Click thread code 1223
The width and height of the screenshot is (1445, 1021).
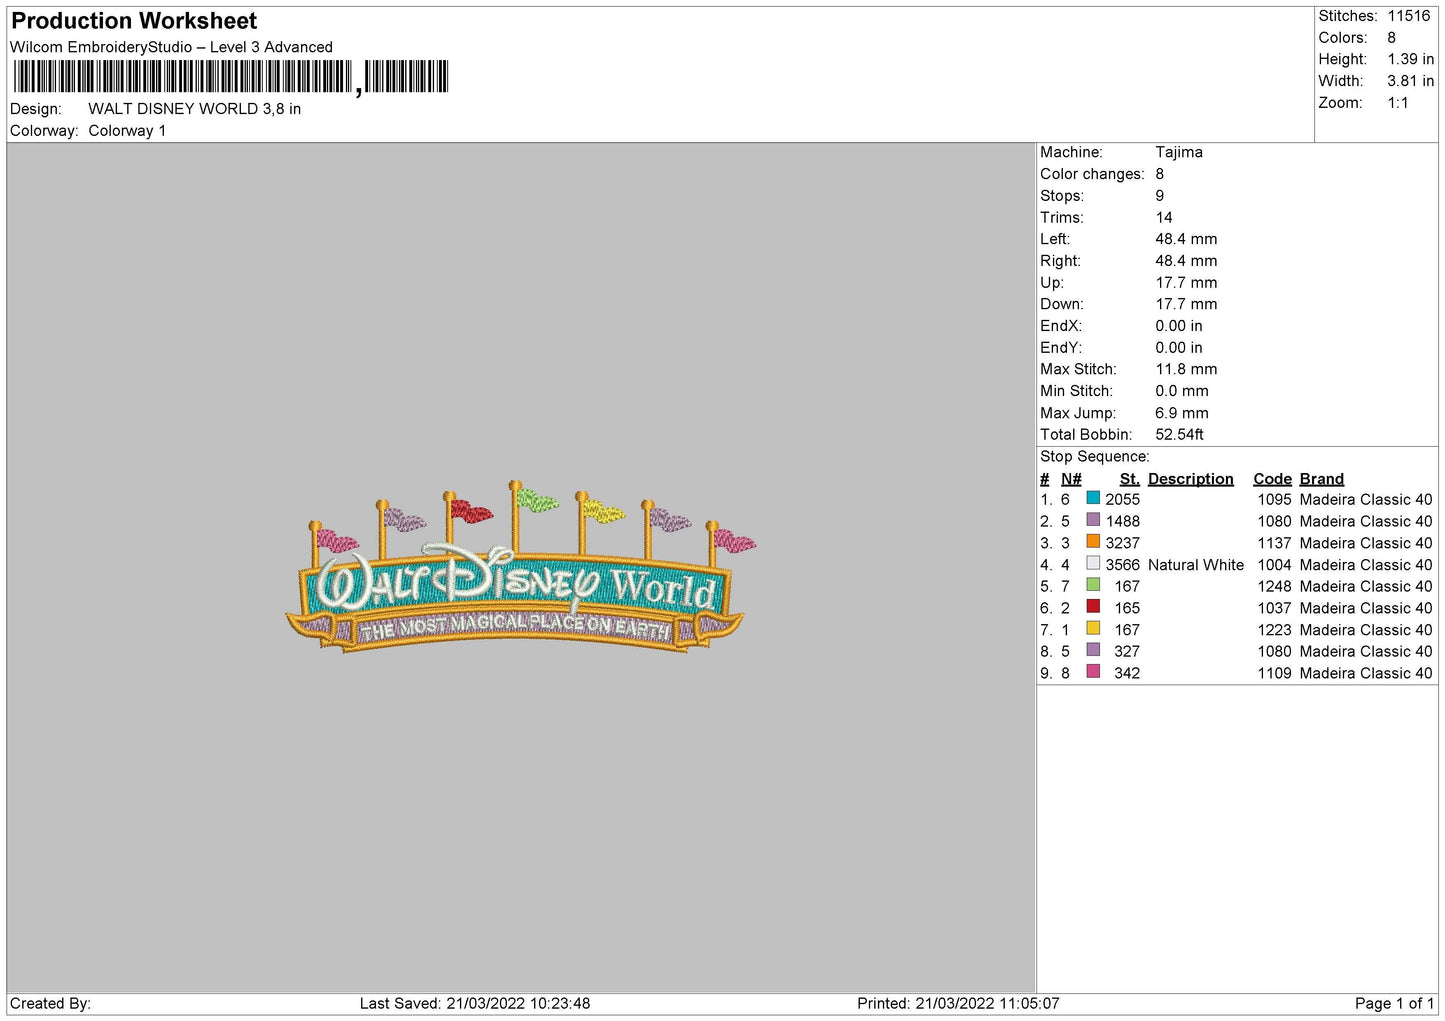point(1274,630)
